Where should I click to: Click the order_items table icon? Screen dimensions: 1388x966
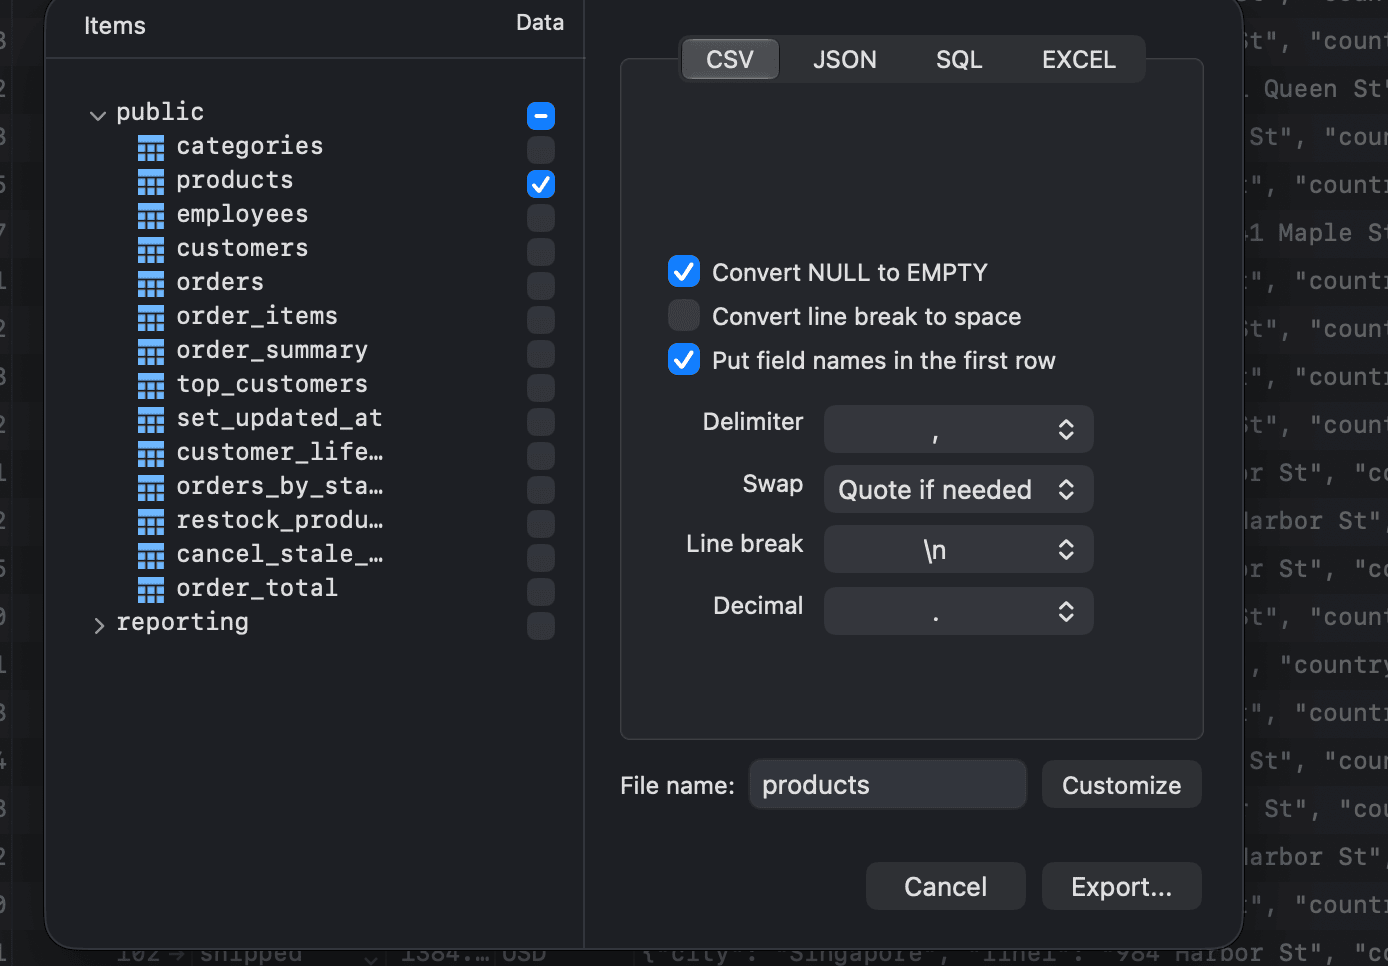pos(151,318)
